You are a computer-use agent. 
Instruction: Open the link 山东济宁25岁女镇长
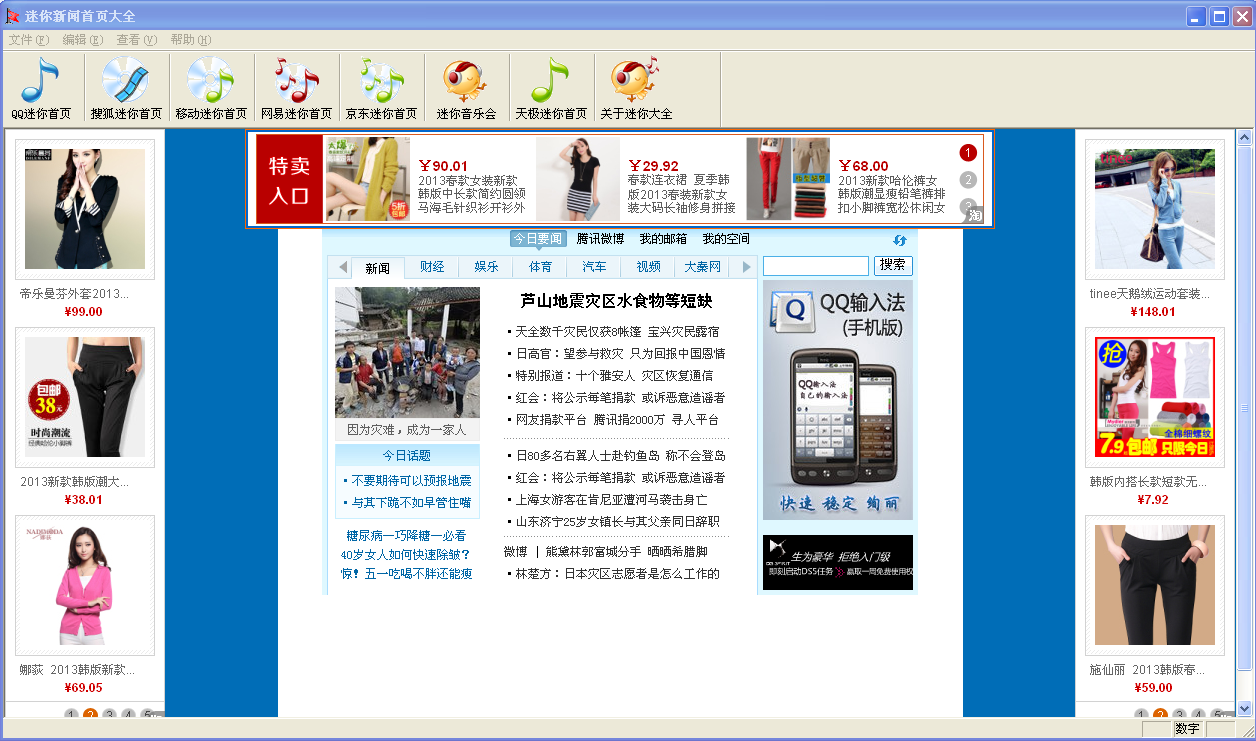[x=575, y=521]
